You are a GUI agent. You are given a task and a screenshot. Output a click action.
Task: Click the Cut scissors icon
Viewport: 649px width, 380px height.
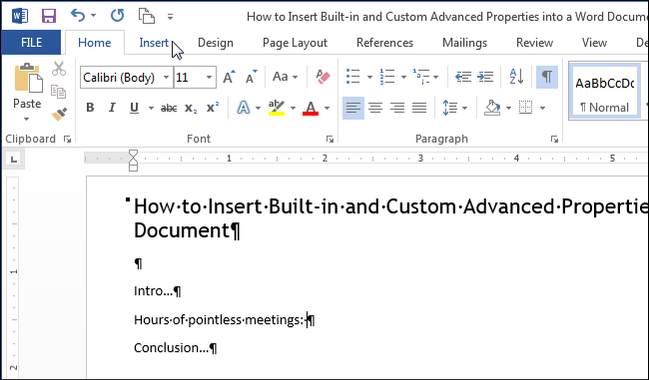59,69
